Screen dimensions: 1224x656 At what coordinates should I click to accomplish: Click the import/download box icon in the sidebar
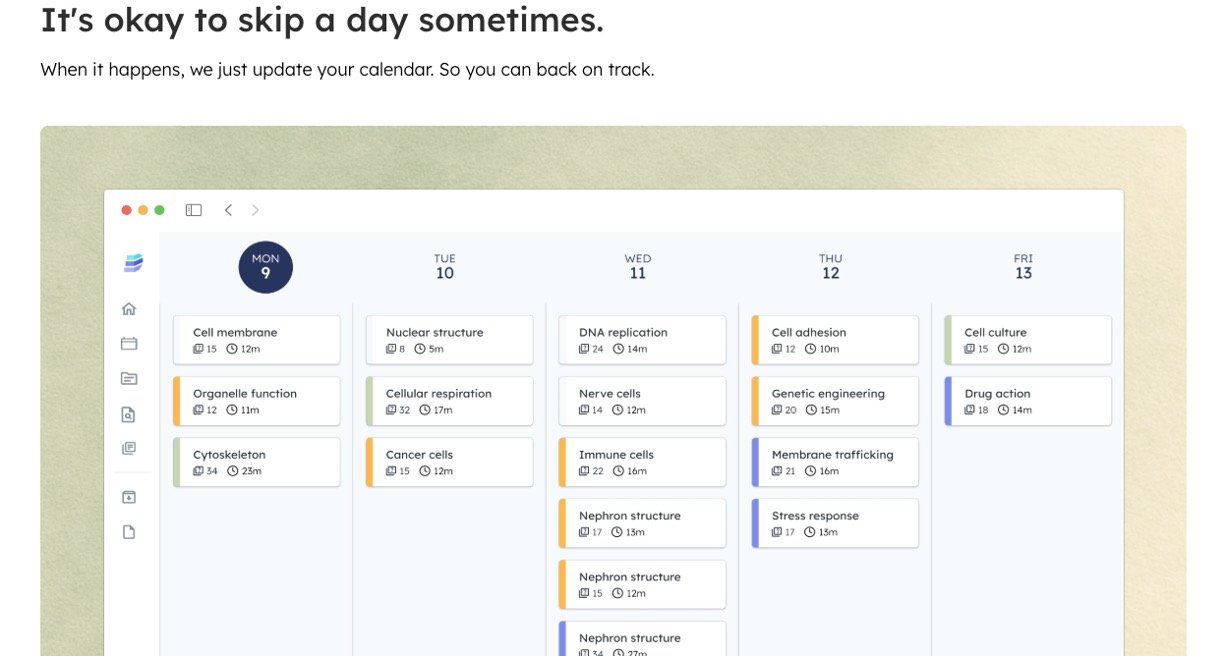[x=129, y=497]
